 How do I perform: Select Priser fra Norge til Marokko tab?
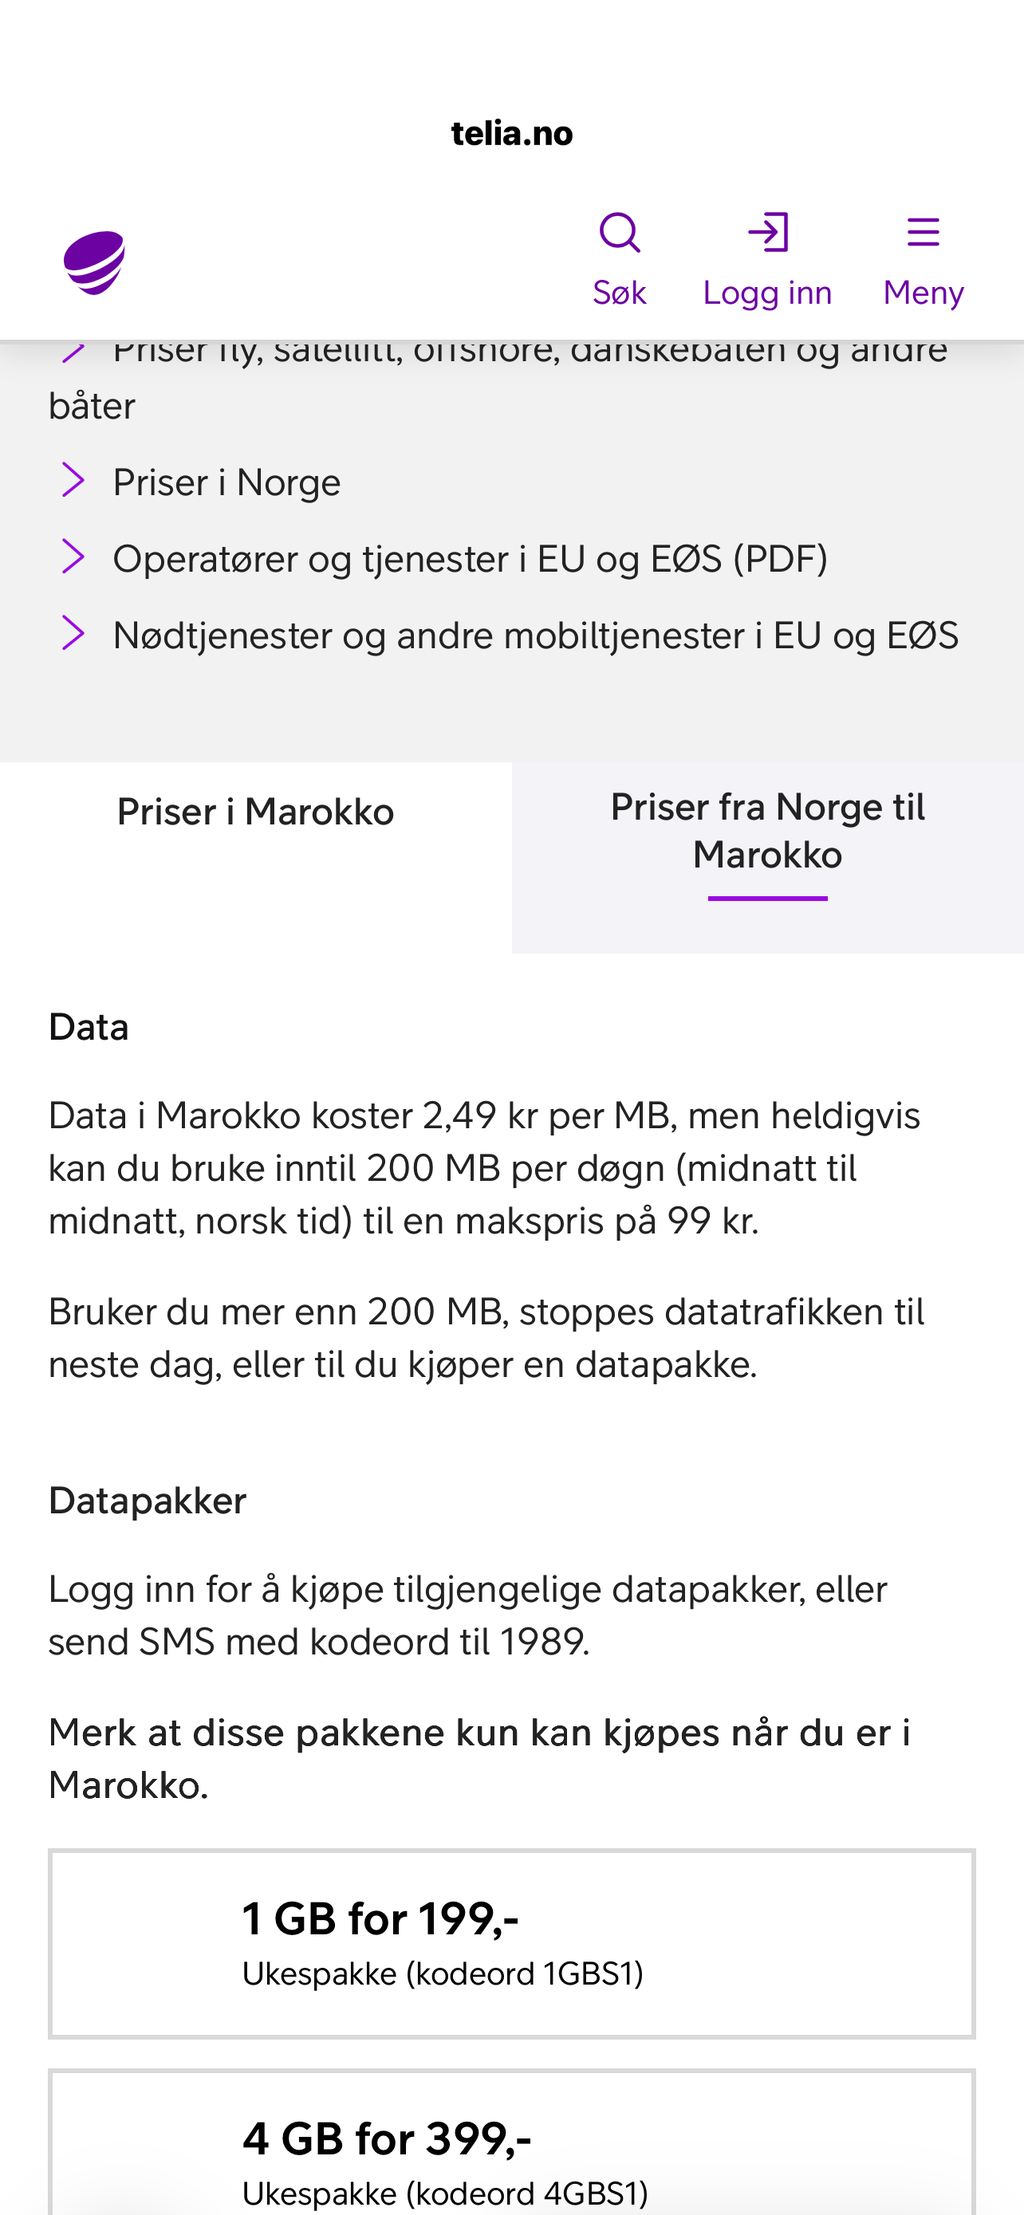(768, 832)
